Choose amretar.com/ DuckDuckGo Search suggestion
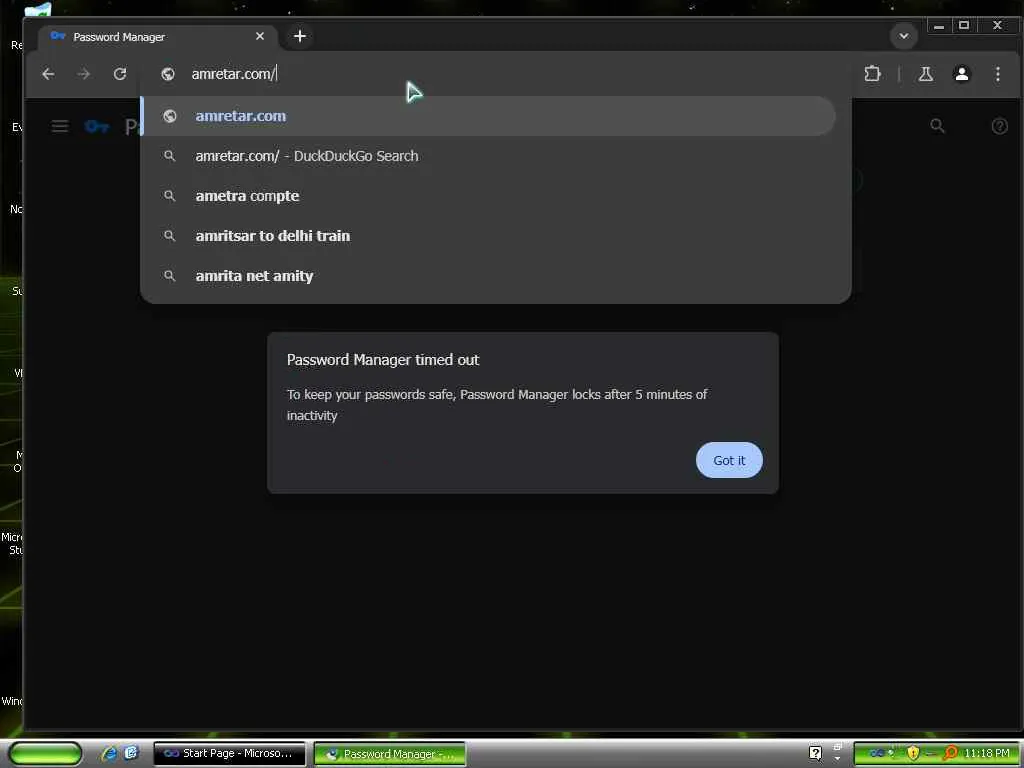 coord(488,156)
